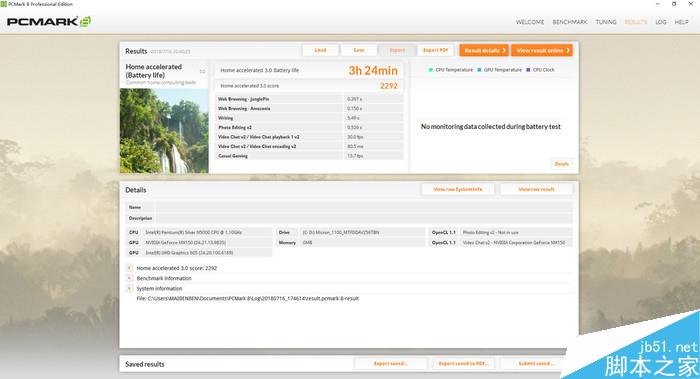Click View raw result
Screen dimensions: 700x379
(x=536, y=189)
